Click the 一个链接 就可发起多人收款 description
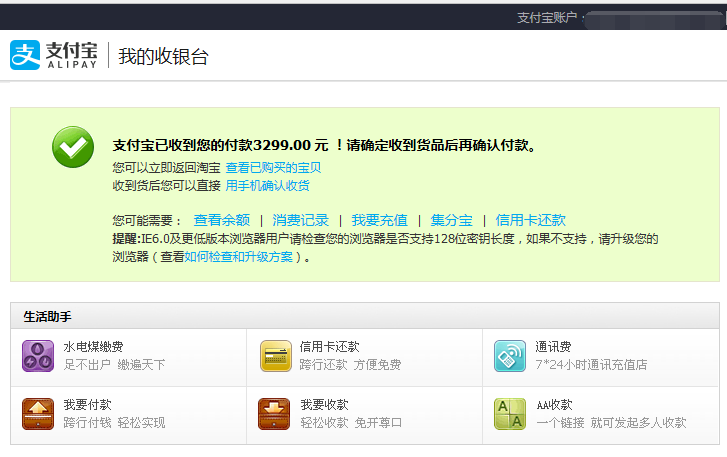727x457 pixels. (x=611, y=423)
